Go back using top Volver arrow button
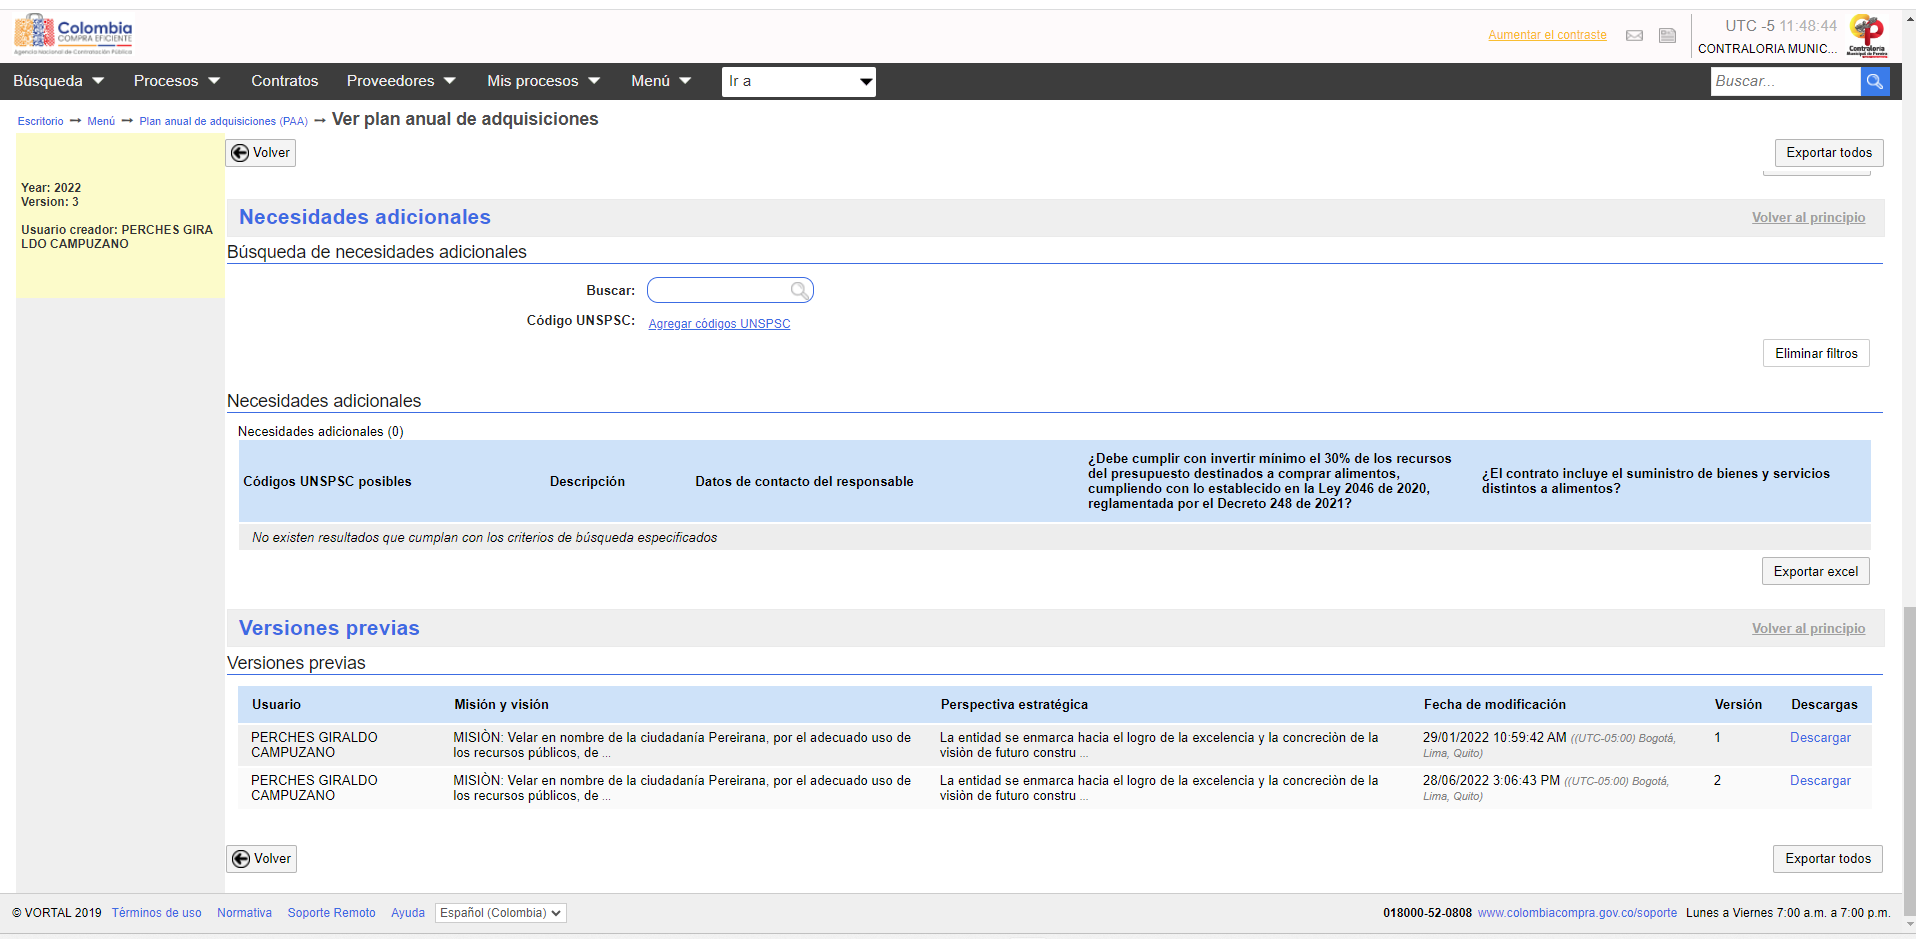Screen dimensions: 1916x939 [261, 153]
